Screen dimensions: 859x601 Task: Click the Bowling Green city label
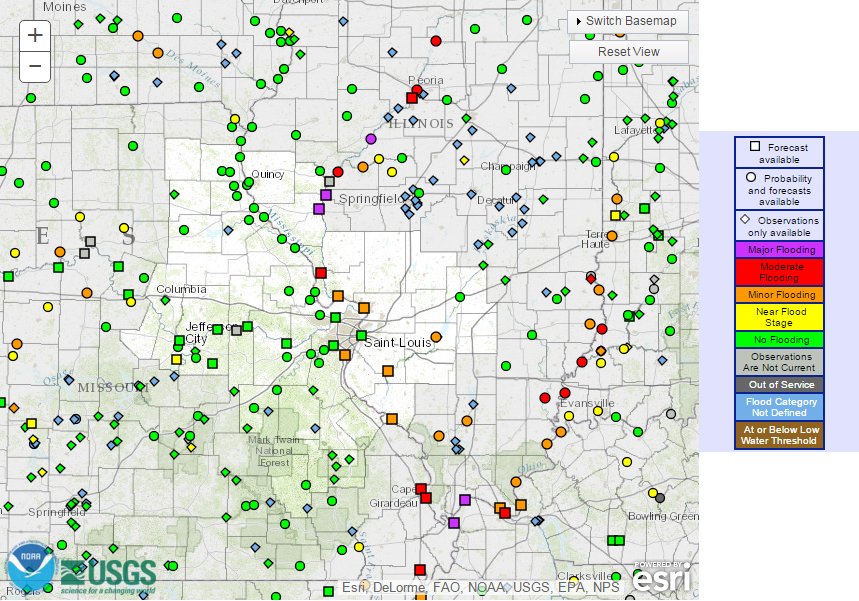pyautogui.click(x=663, y=516)
